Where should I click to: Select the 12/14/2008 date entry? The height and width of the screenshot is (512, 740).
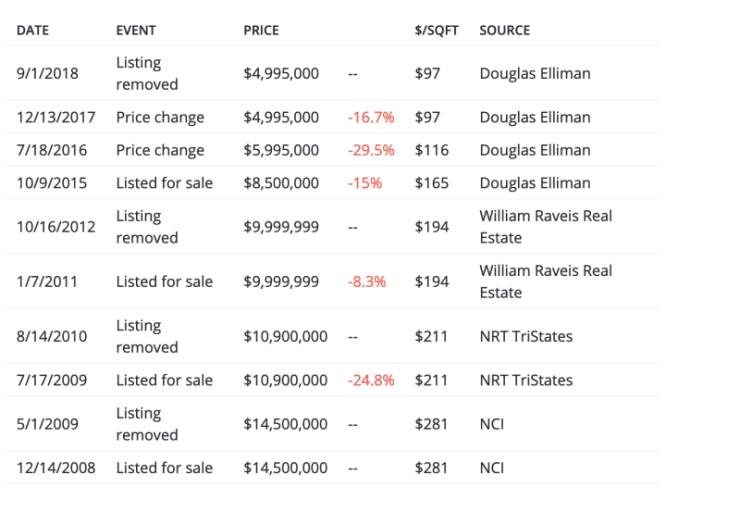tap(56, 467)
